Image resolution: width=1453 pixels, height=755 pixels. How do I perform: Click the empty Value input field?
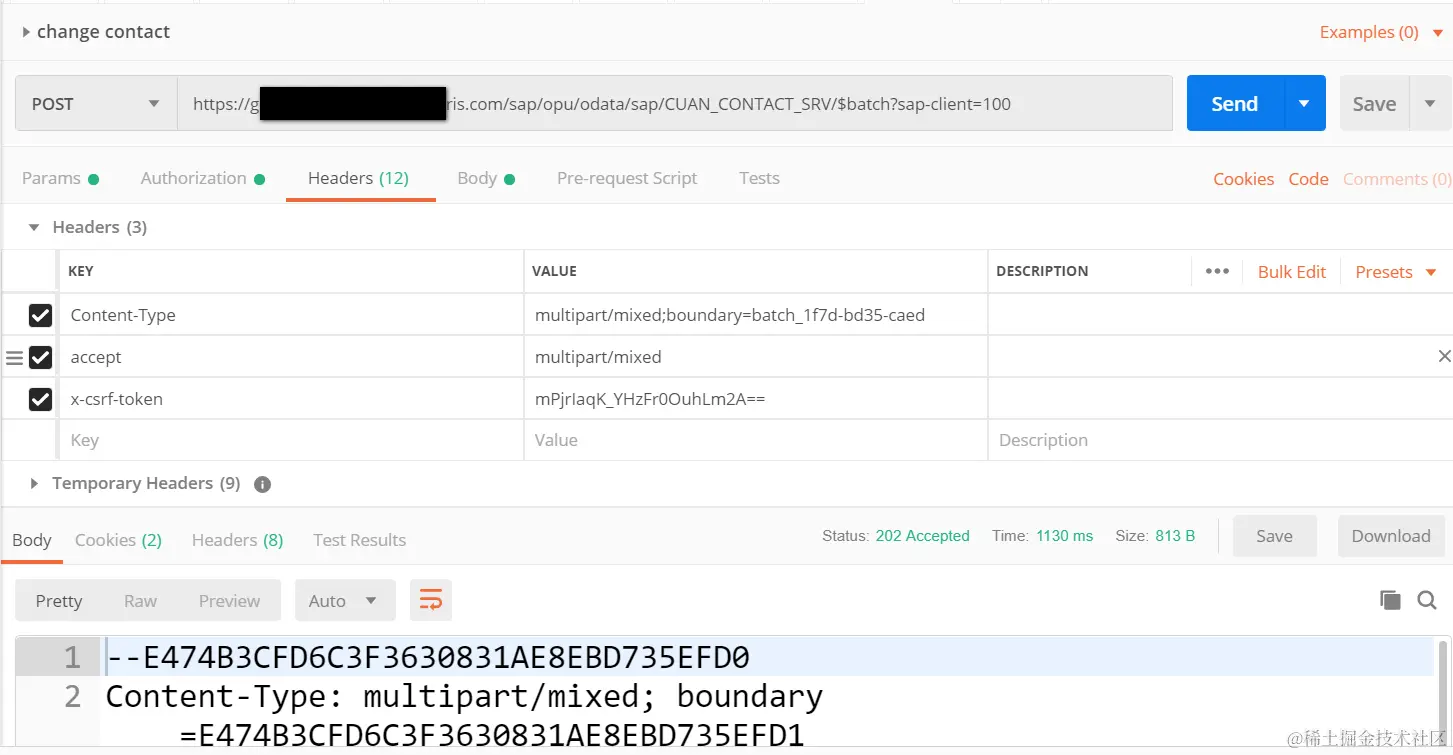(x=755, y=440)
